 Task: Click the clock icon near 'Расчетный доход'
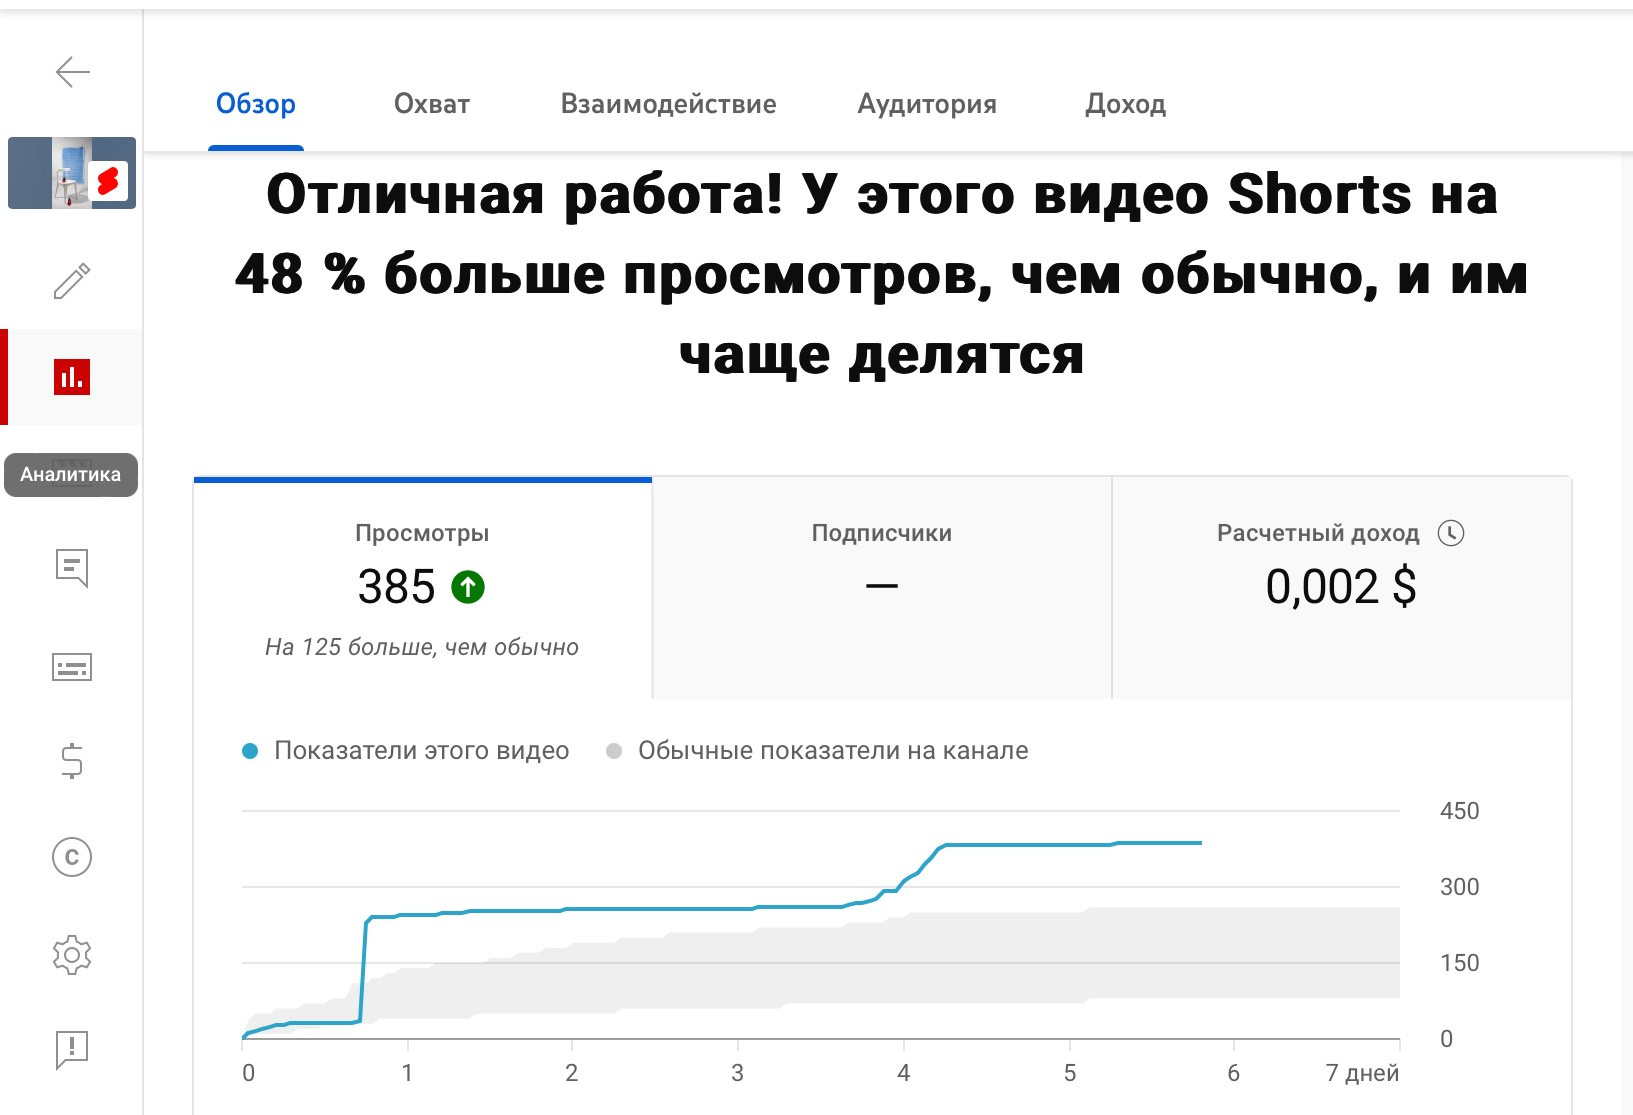[1452, 533]
